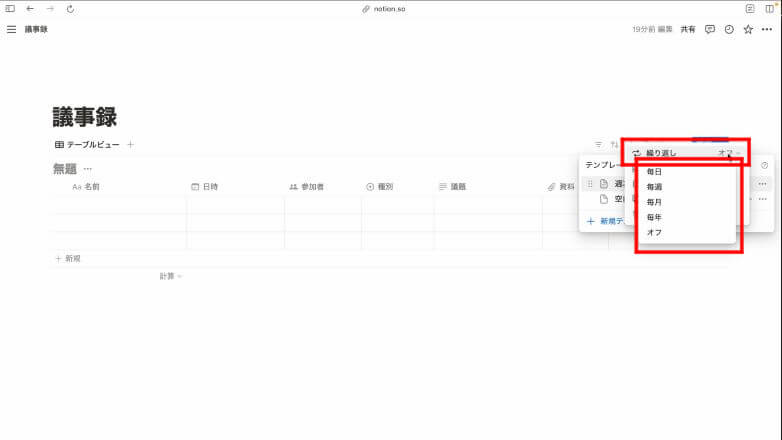Open browser split view icon
Image resolution: width=782 pixels, height=440 pixels.
(x=770, y=8)
